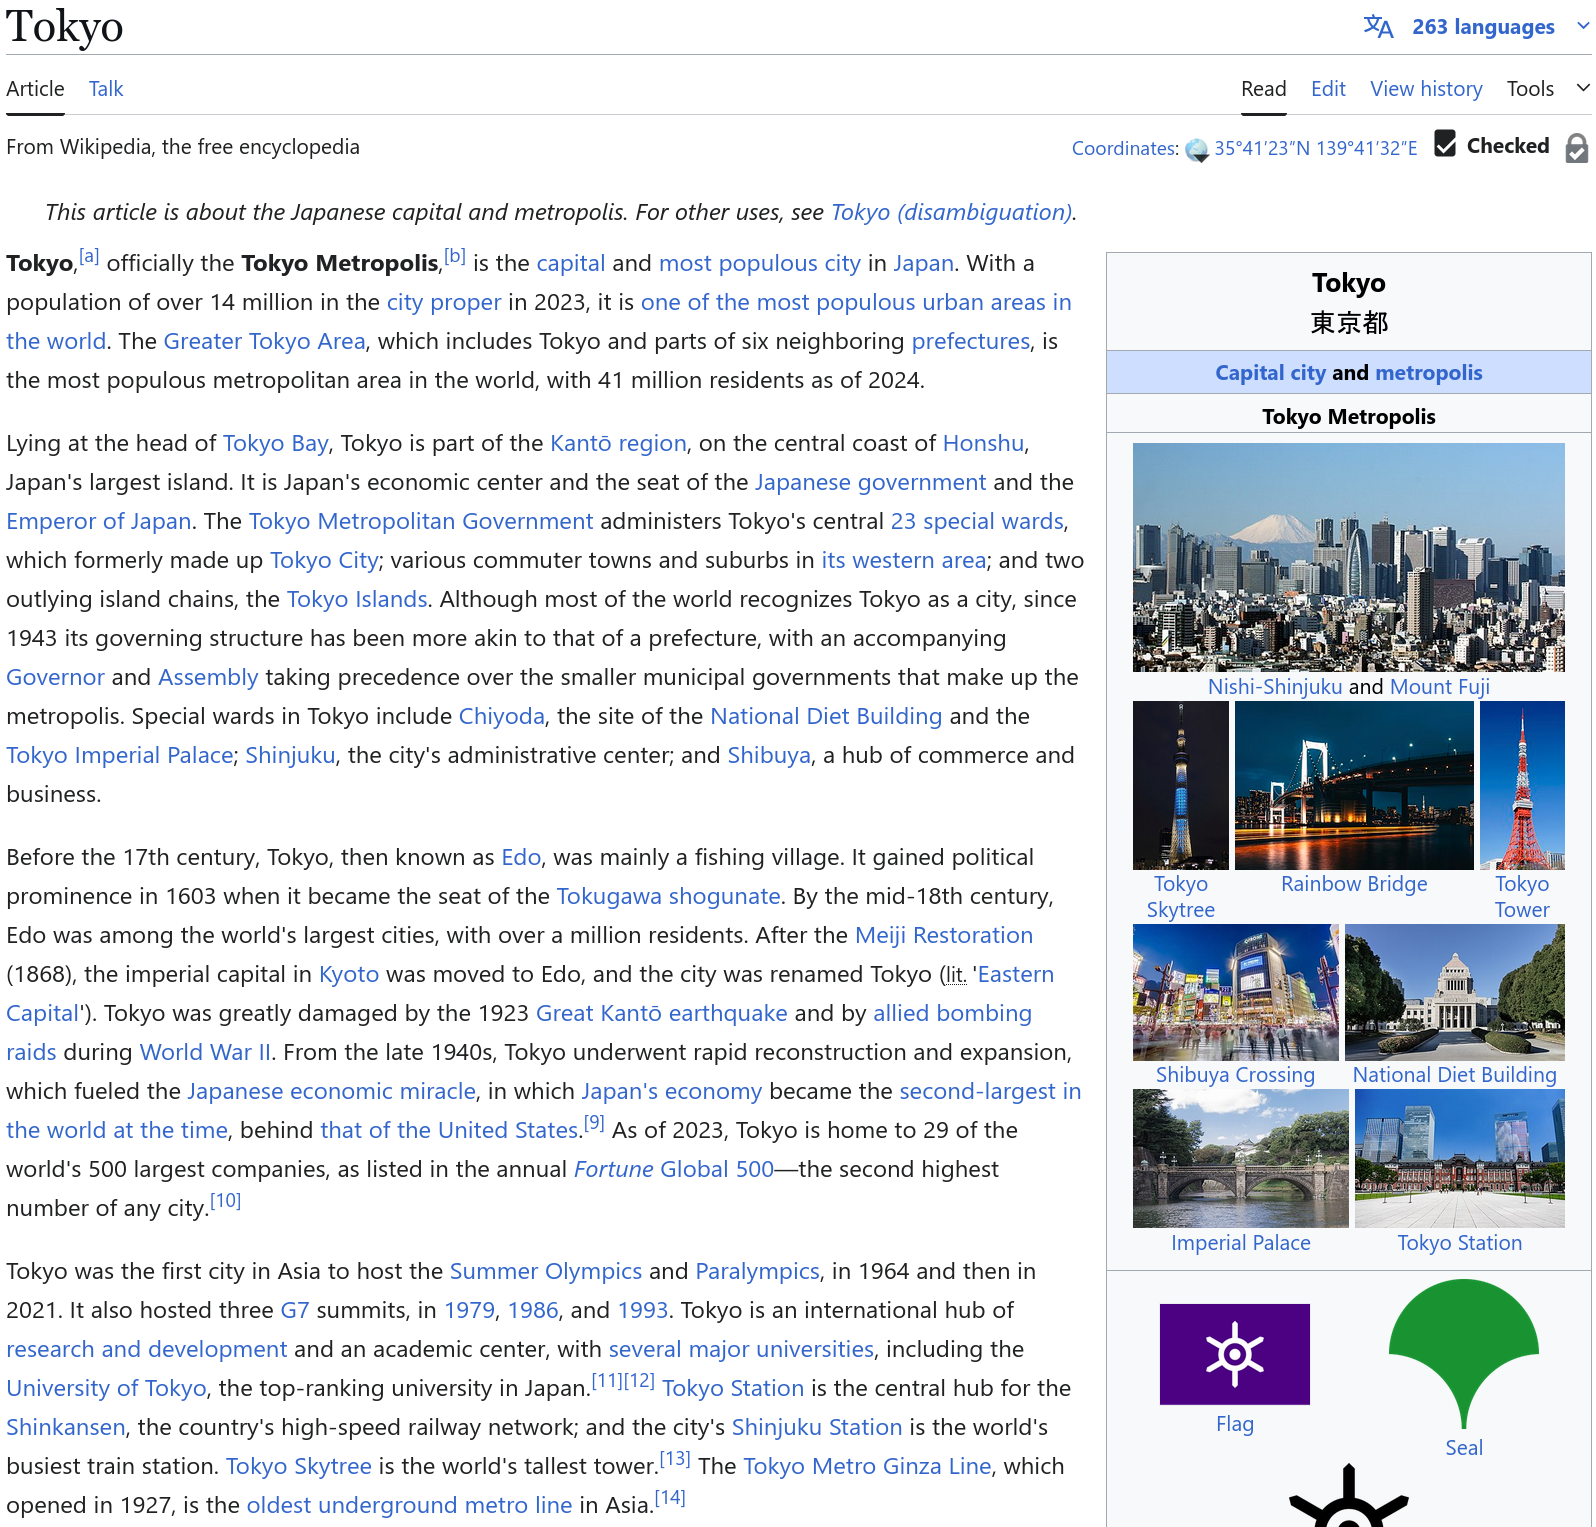The width and height of the screenshot is (1596, 1527).
Task: Open the Shinkansen link
Action: (x=66, y=1427)
